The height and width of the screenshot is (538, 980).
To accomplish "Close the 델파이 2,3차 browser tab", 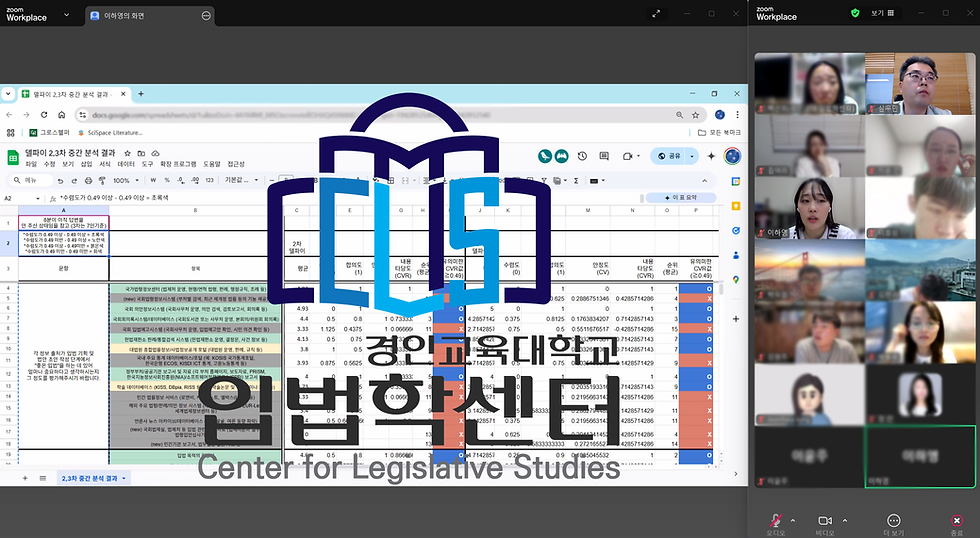I will pyautogui.click(x=123, y=94).
